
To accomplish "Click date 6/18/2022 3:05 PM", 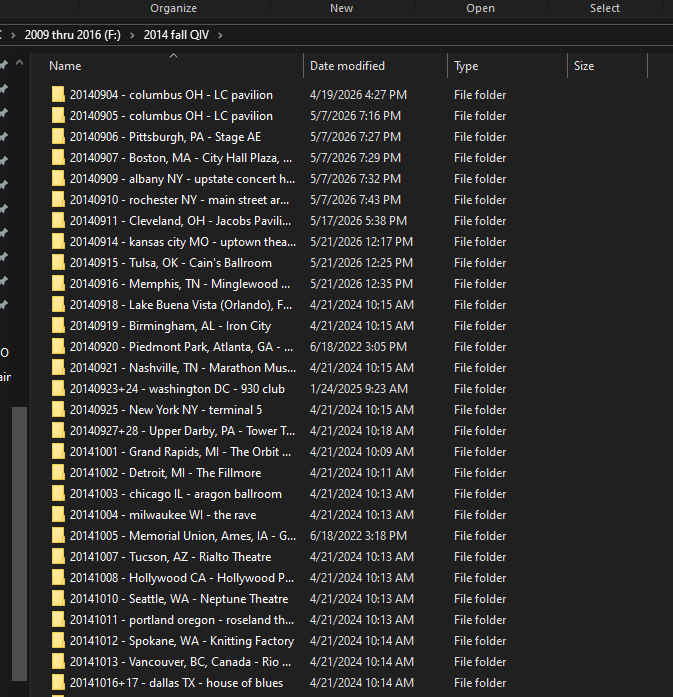I will pos(358,347).
